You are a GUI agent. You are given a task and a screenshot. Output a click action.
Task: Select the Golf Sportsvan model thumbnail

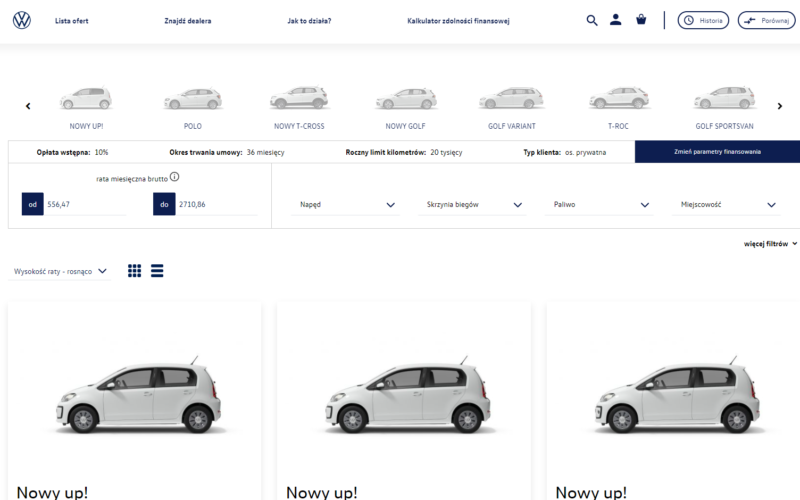coord(724,108)
